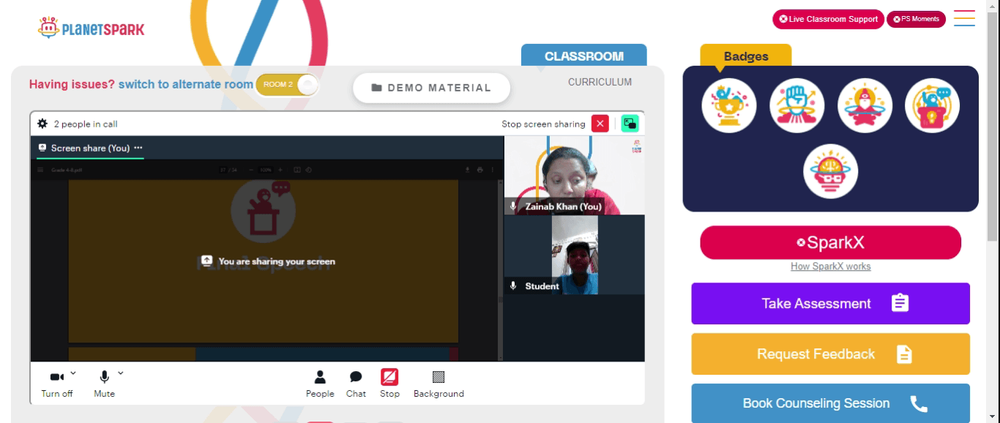
Task: Open call settings gear icon
Action: [x=43, y=124]
